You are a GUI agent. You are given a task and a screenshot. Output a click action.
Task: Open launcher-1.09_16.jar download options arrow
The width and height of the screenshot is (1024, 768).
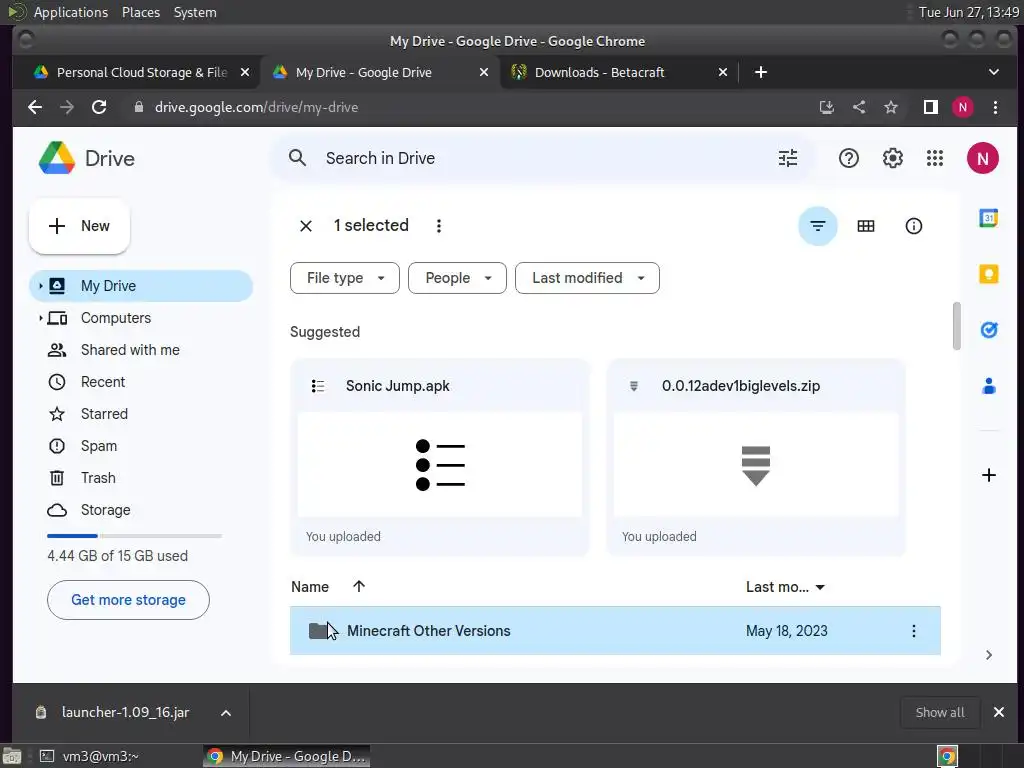pyautogui.click(x=225, y=713)
